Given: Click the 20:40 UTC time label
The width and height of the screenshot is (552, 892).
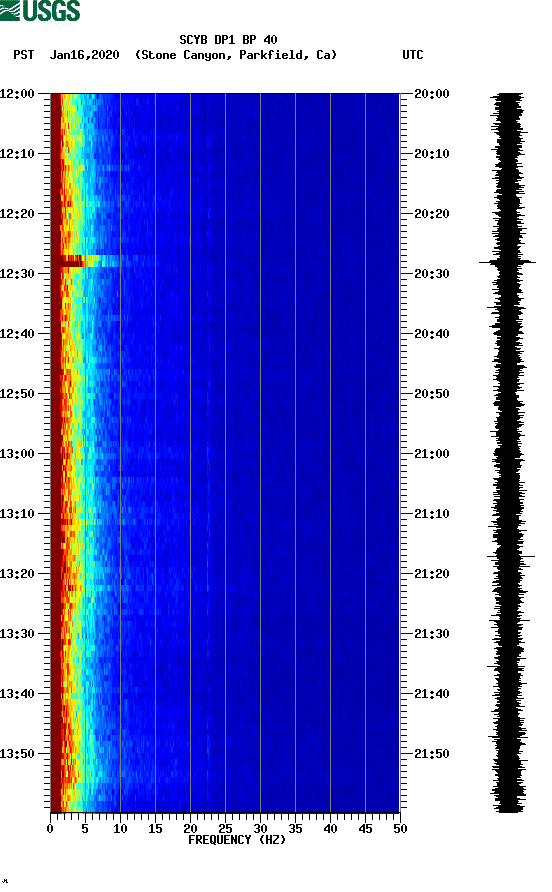Looking at the screenshot, I should (x=432, y=333).
